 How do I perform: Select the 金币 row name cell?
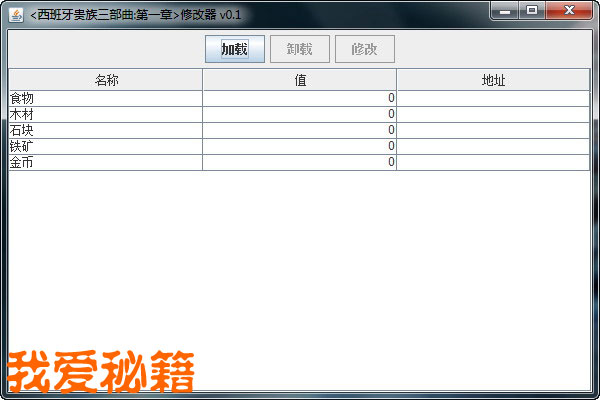click(105, 162)
